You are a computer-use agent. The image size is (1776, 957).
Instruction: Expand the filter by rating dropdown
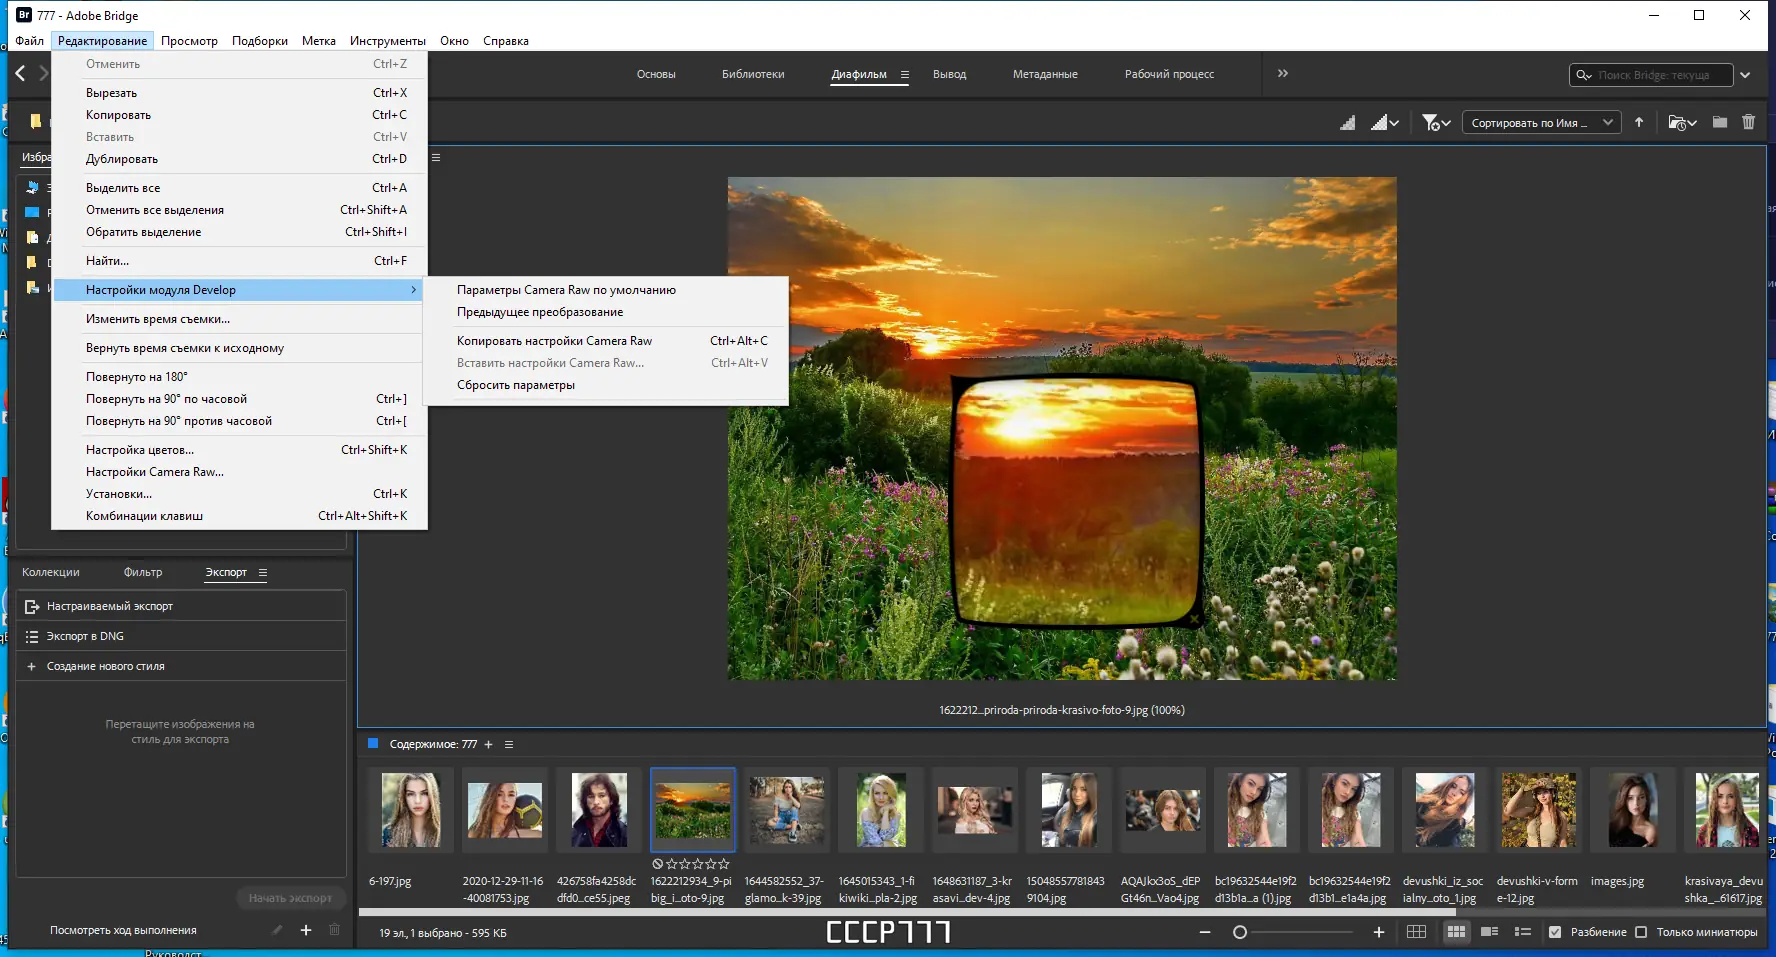point(1436,123)
